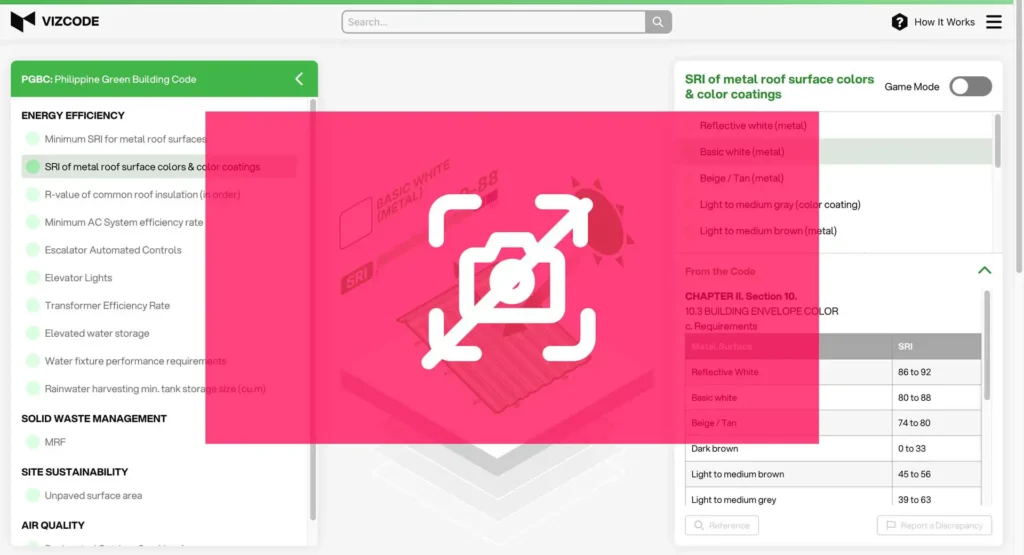Click the Vizcode logo icon
This screenshot has width=1024, height=555.
click(23, 21)
